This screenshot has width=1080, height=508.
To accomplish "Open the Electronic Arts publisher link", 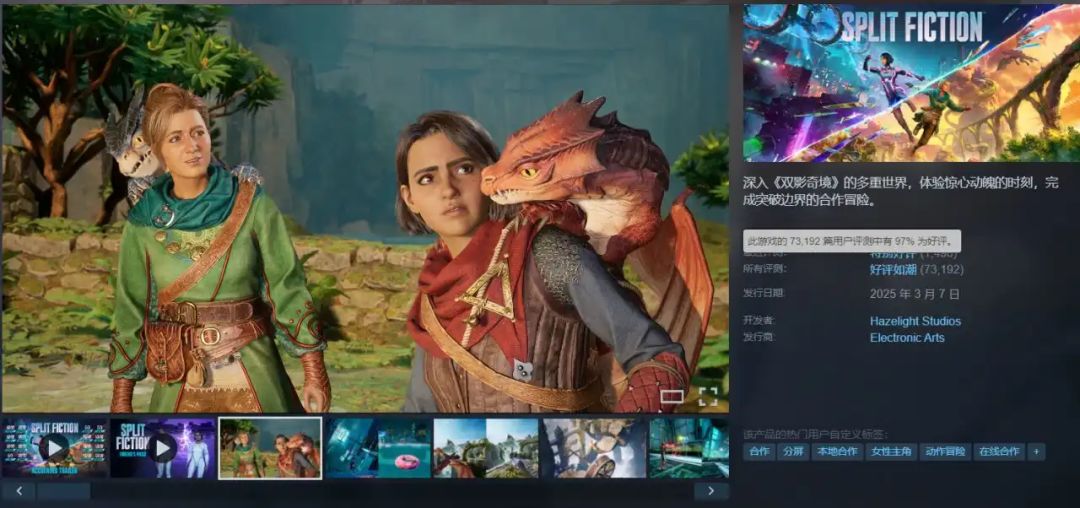I will (x=907, y=337).
